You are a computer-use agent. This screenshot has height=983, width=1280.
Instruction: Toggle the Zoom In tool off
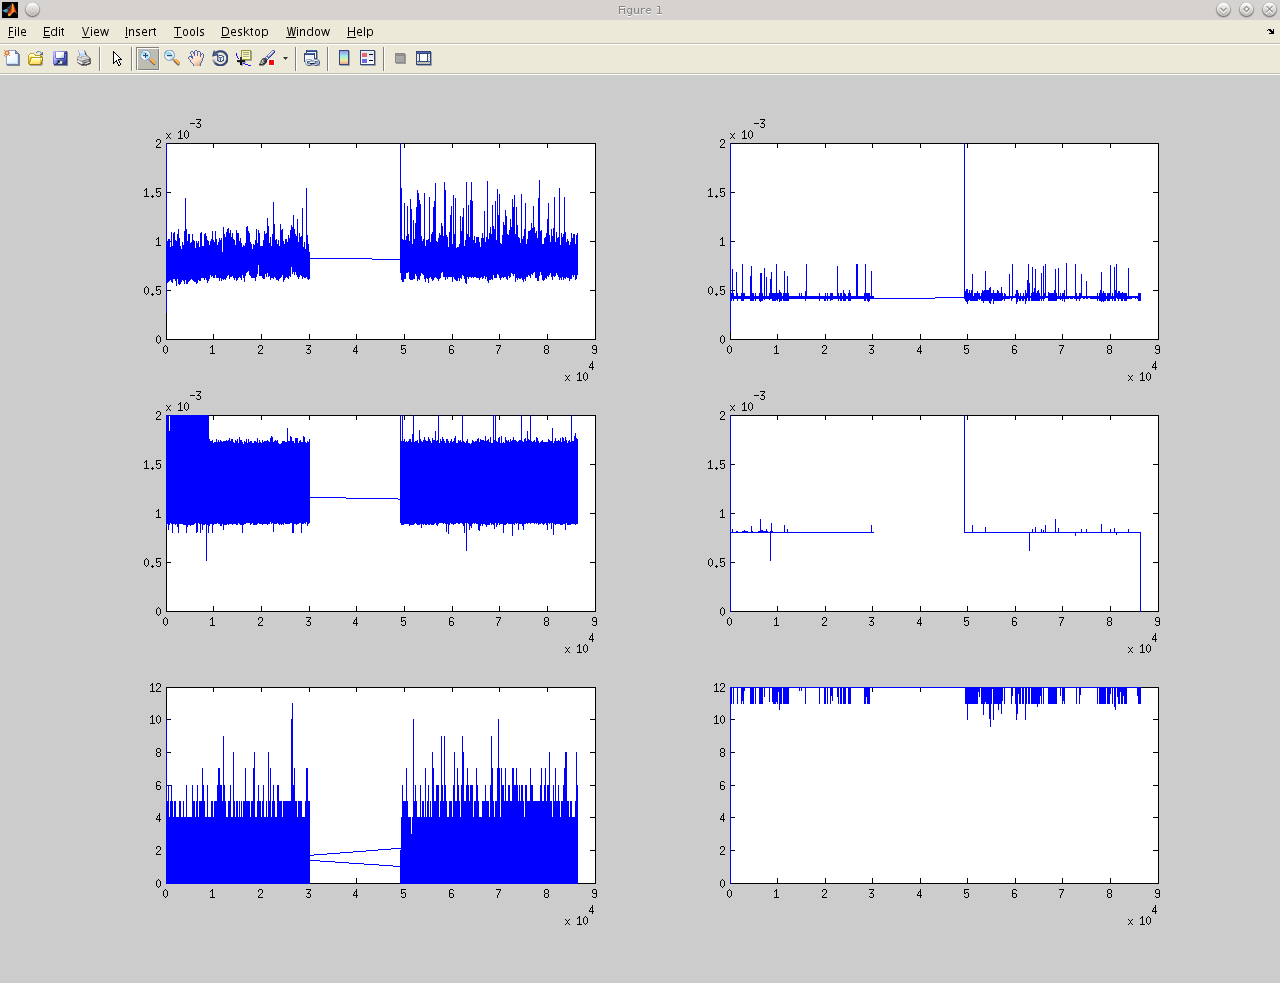[x=148, y=59]
